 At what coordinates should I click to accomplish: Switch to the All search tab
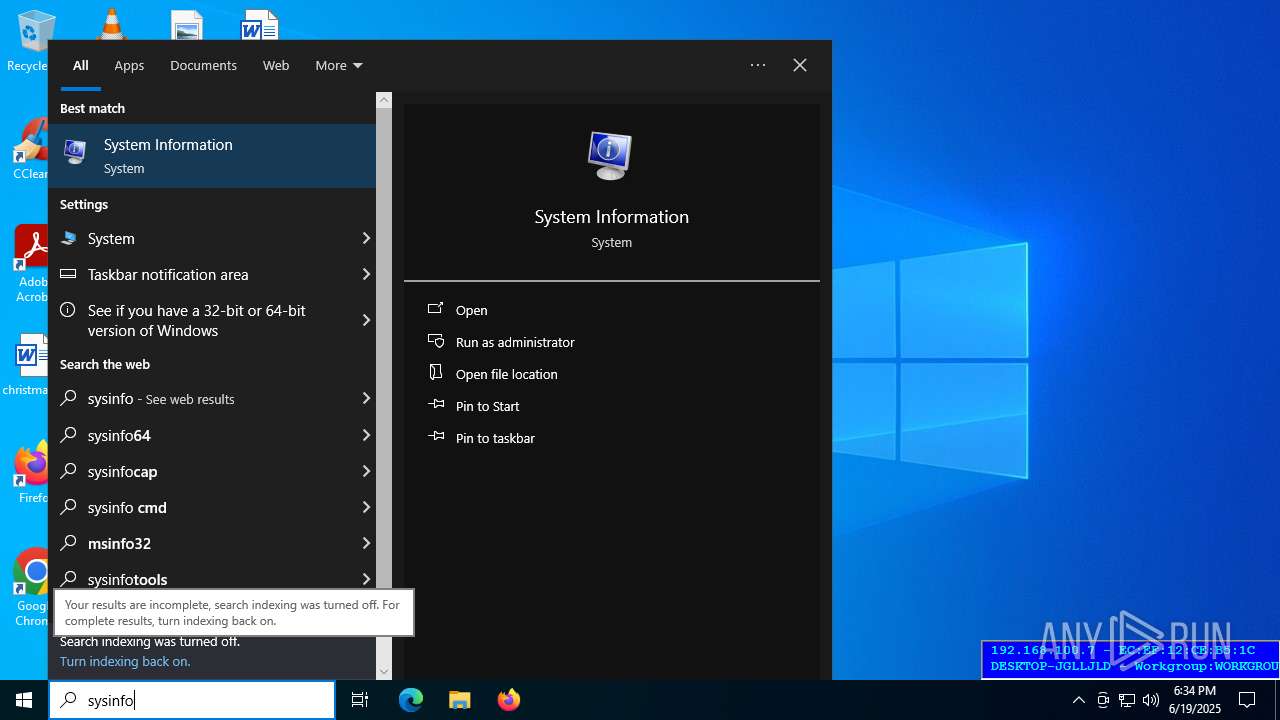click(x=81, y=65)
